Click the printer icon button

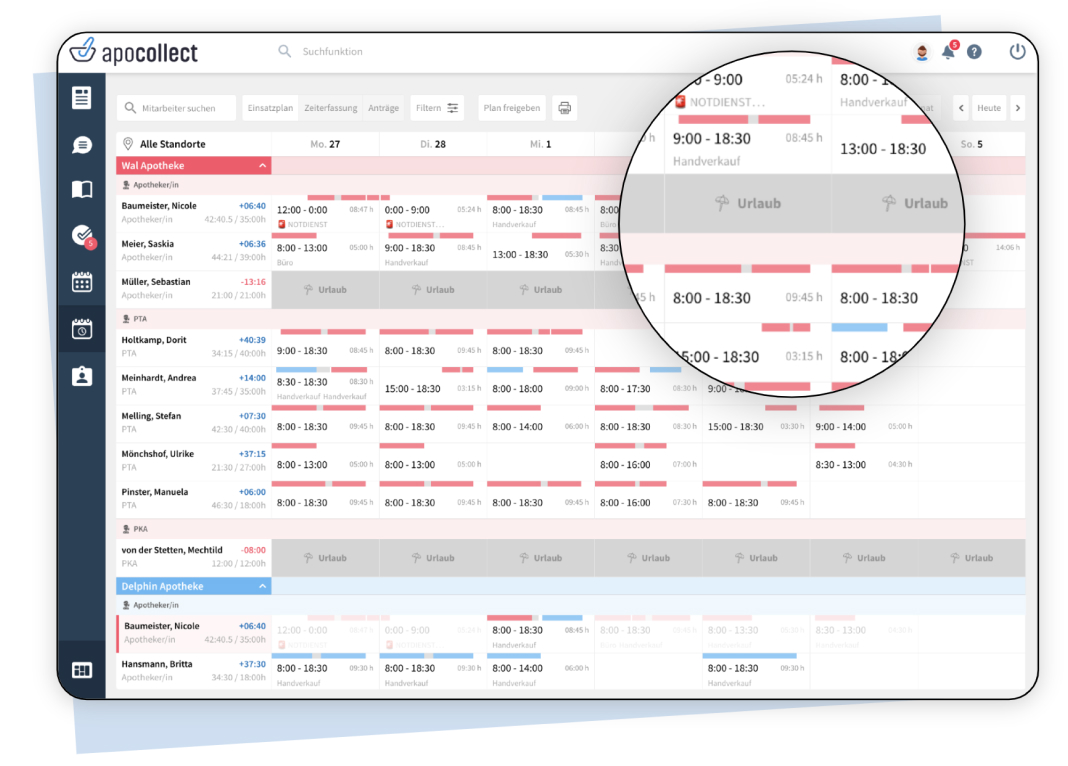coord(565,108)
